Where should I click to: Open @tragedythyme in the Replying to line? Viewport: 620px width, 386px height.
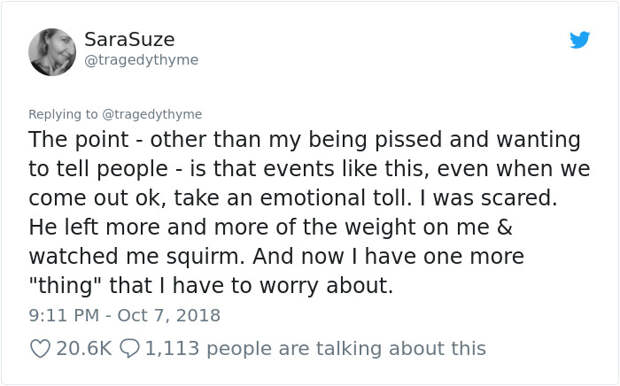[x=152, y=114]
